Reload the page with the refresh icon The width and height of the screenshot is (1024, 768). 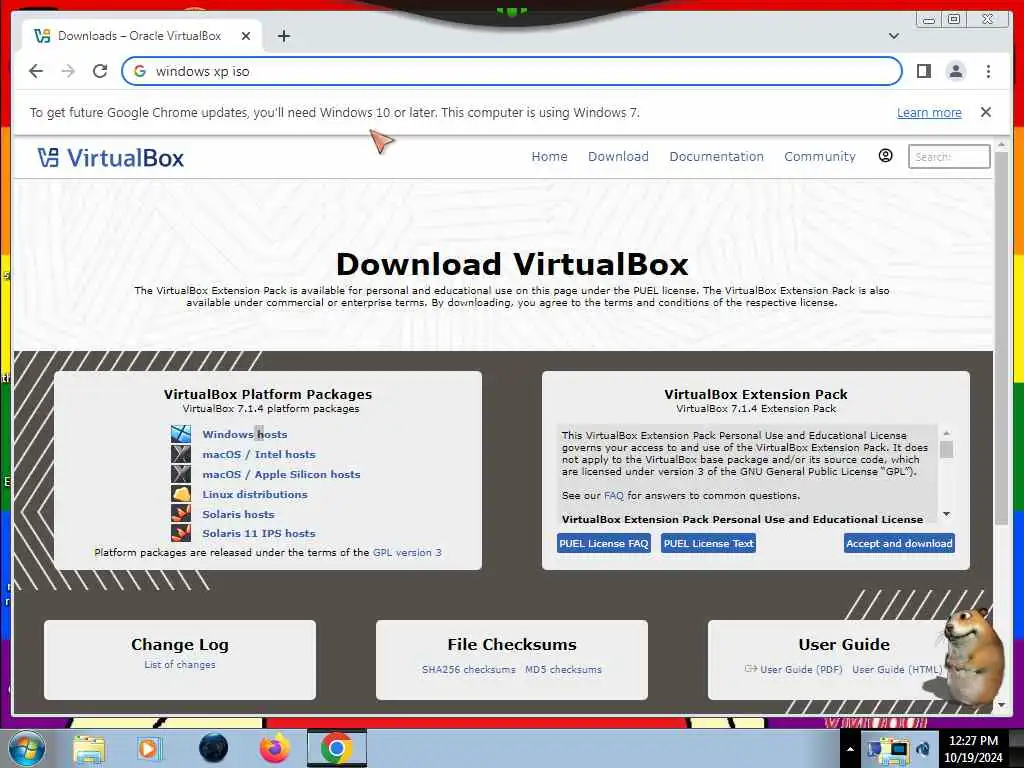click(100, 71)
